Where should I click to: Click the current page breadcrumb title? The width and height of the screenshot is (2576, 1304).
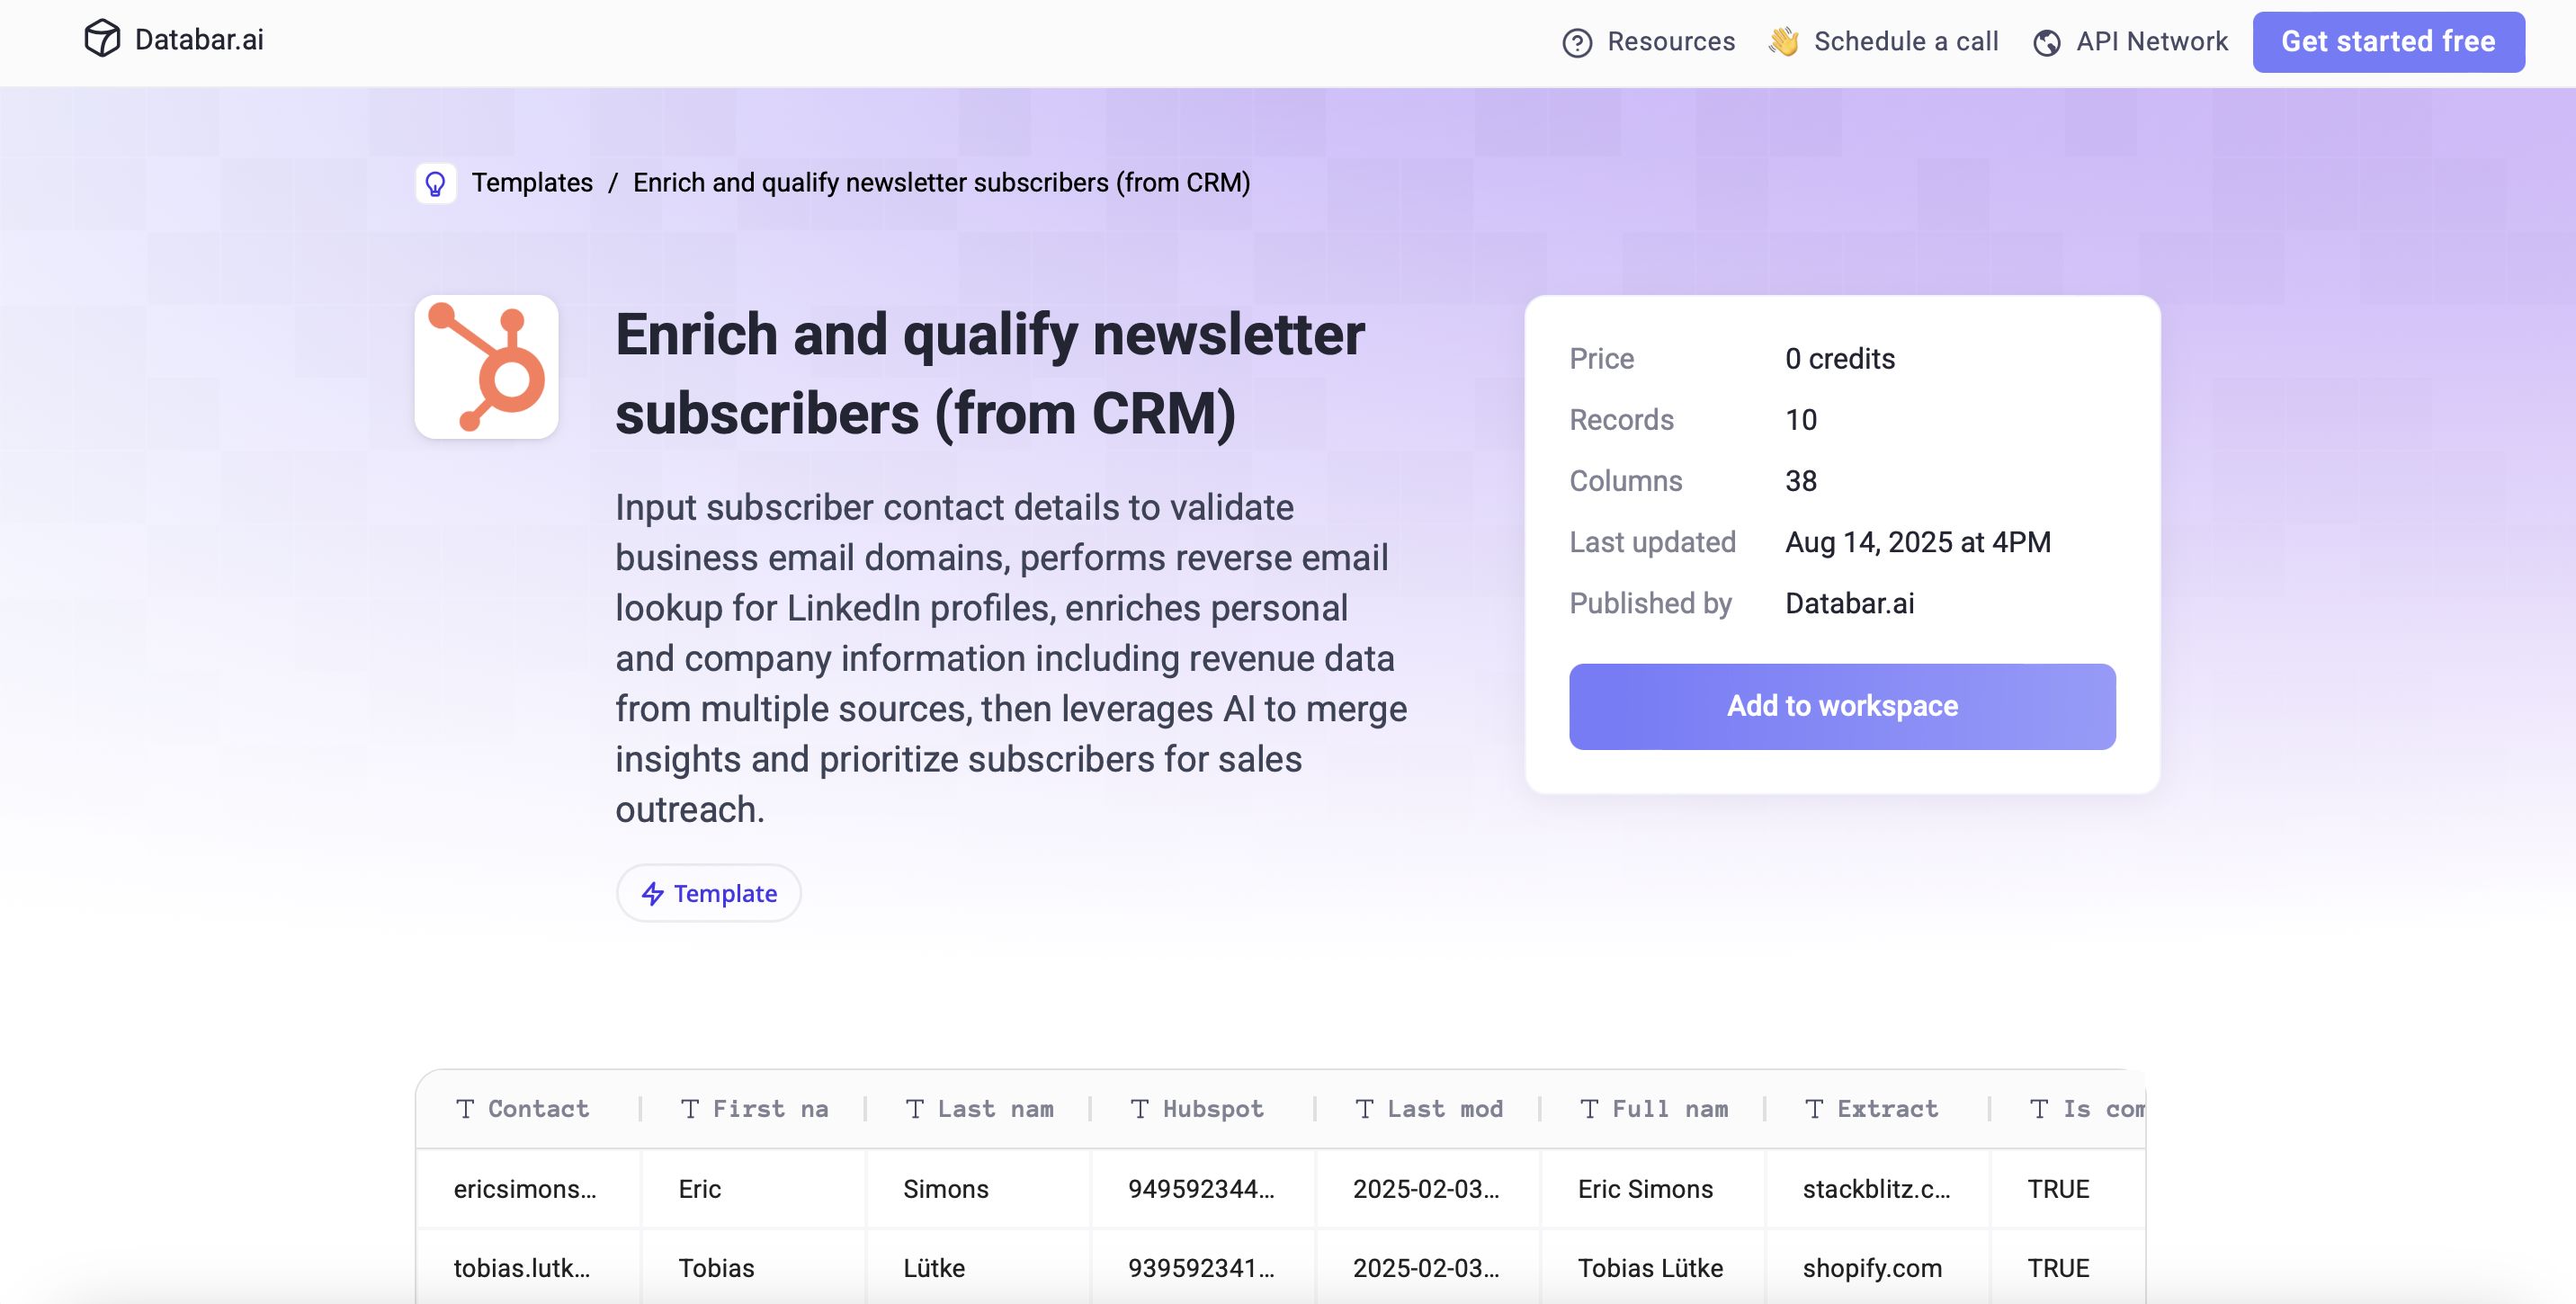pyautogui.click(x=941, y=183)
